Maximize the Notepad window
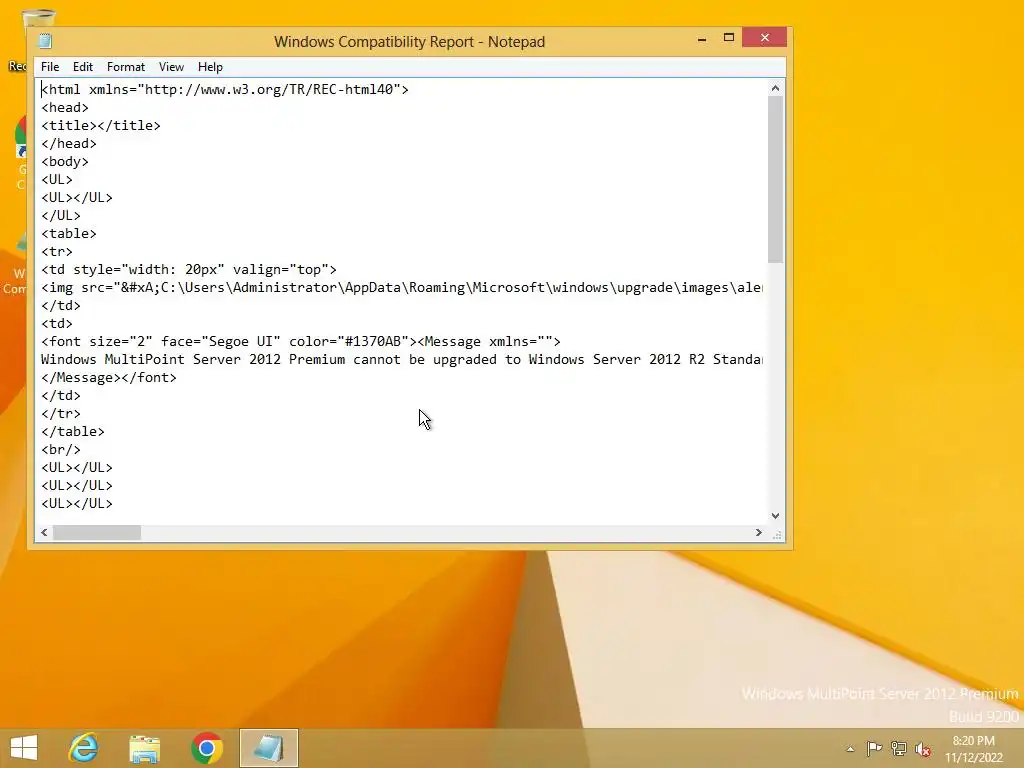1024x768 pixels. pyautogui.click(x=729, y=38)
